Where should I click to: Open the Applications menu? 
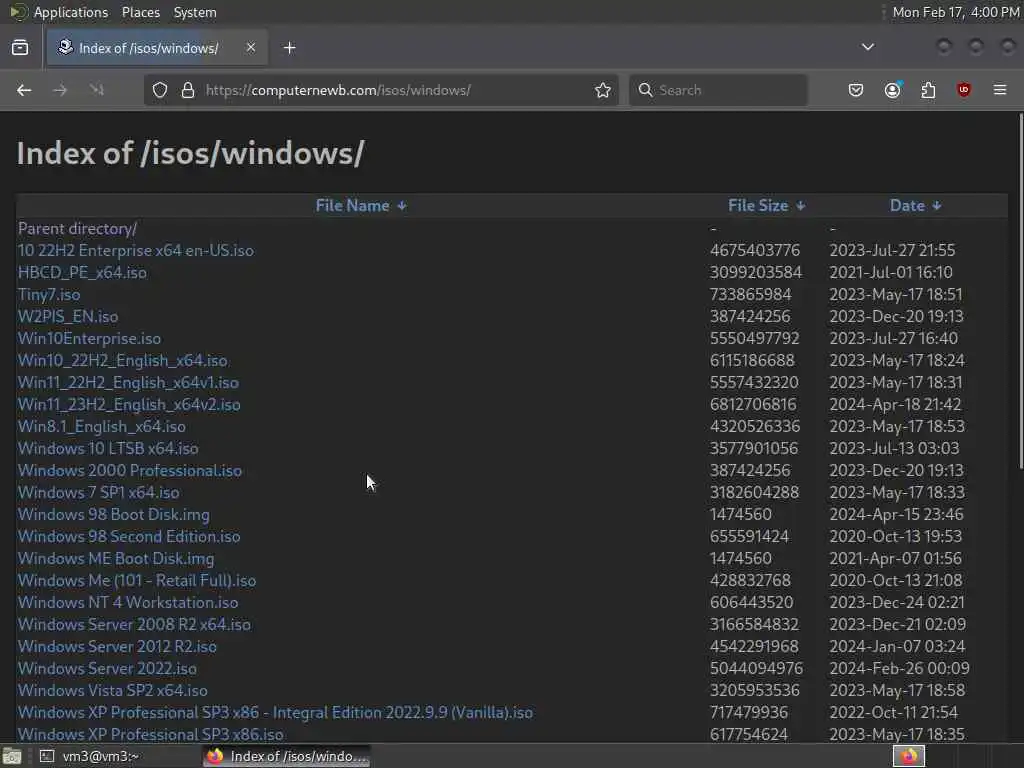(x=71, y=12)
